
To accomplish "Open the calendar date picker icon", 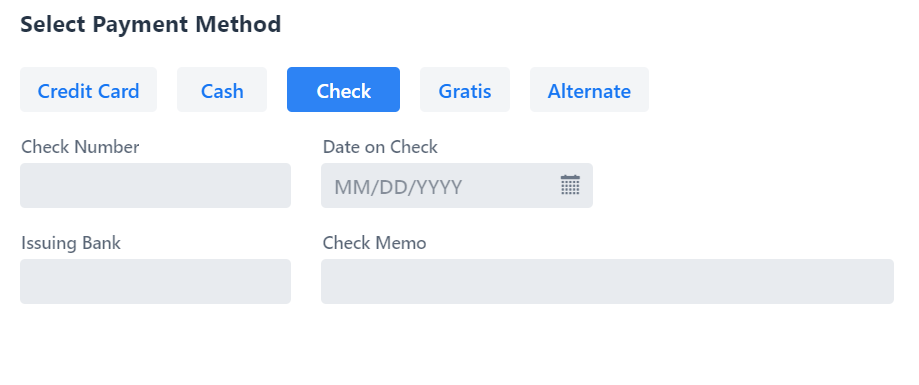I will point(570,185).
